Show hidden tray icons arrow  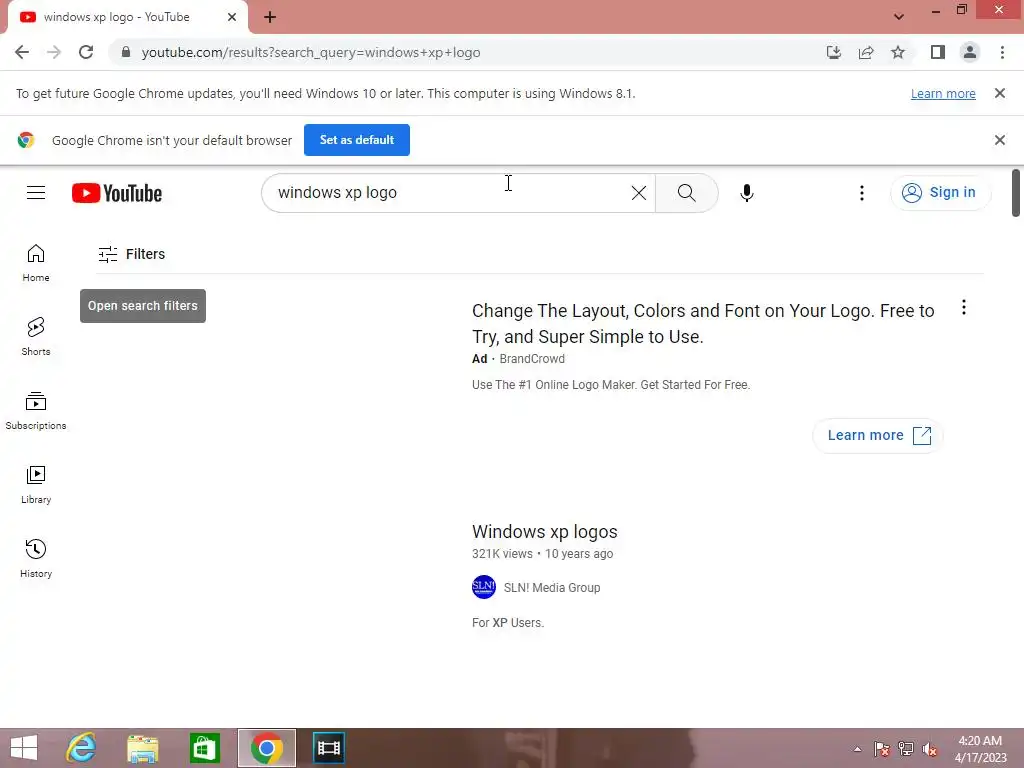point(857,749)
